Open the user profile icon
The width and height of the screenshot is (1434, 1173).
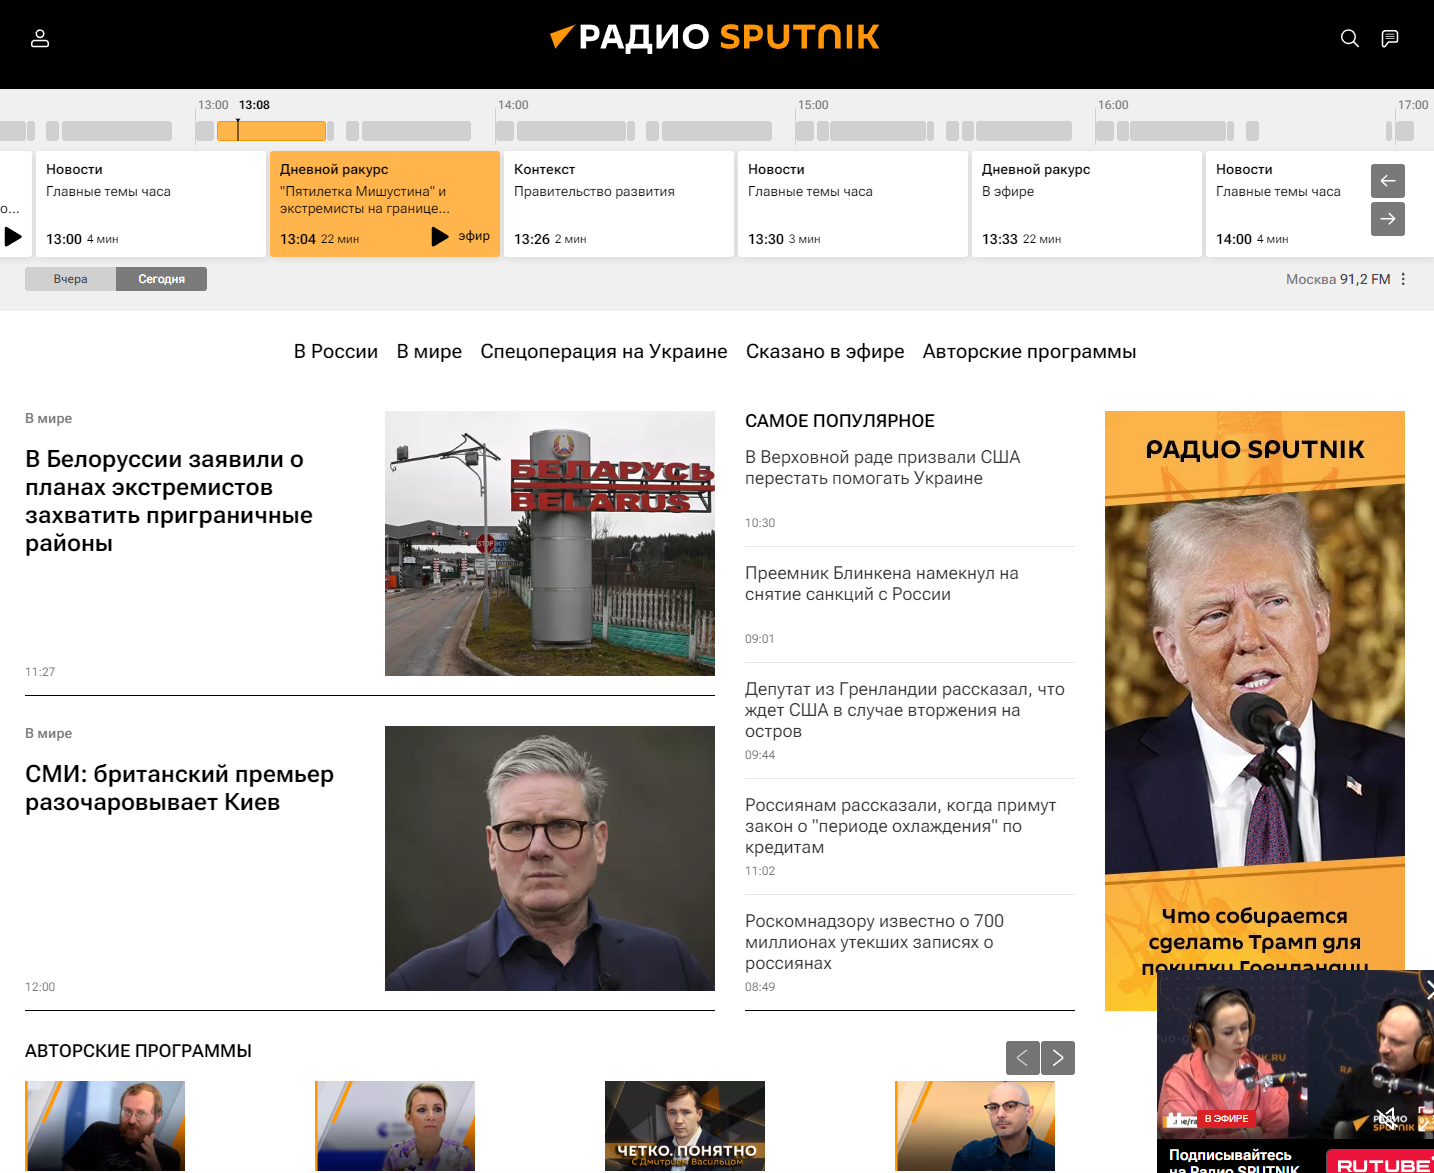tap(40, 38)
